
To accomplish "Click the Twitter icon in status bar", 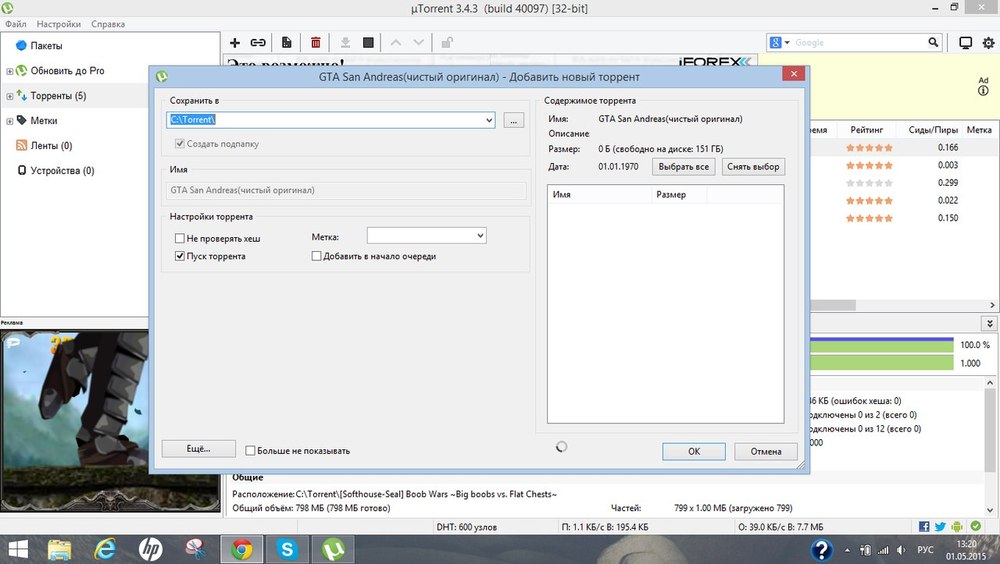I will 940,526.
